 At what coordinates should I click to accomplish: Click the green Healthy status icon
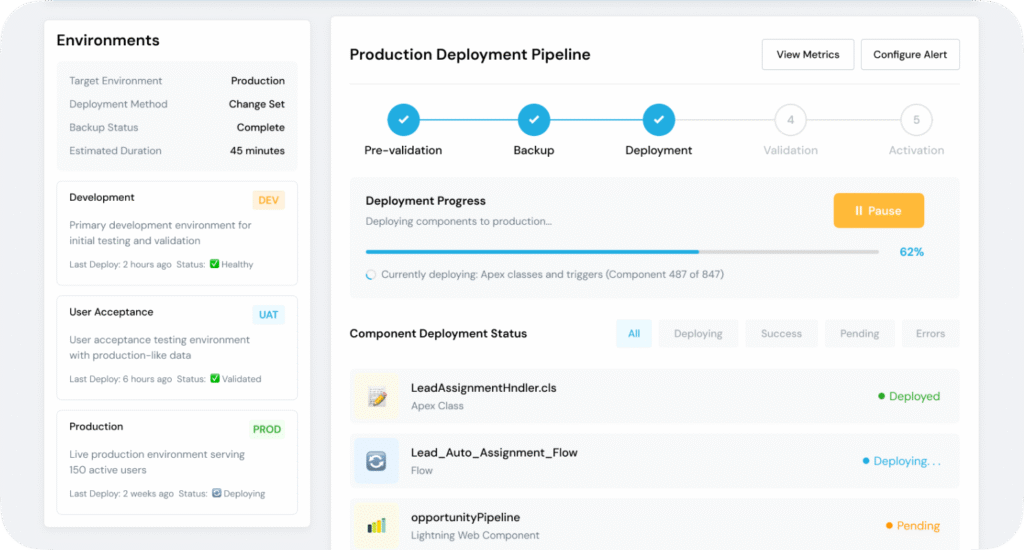click(215, 265)
